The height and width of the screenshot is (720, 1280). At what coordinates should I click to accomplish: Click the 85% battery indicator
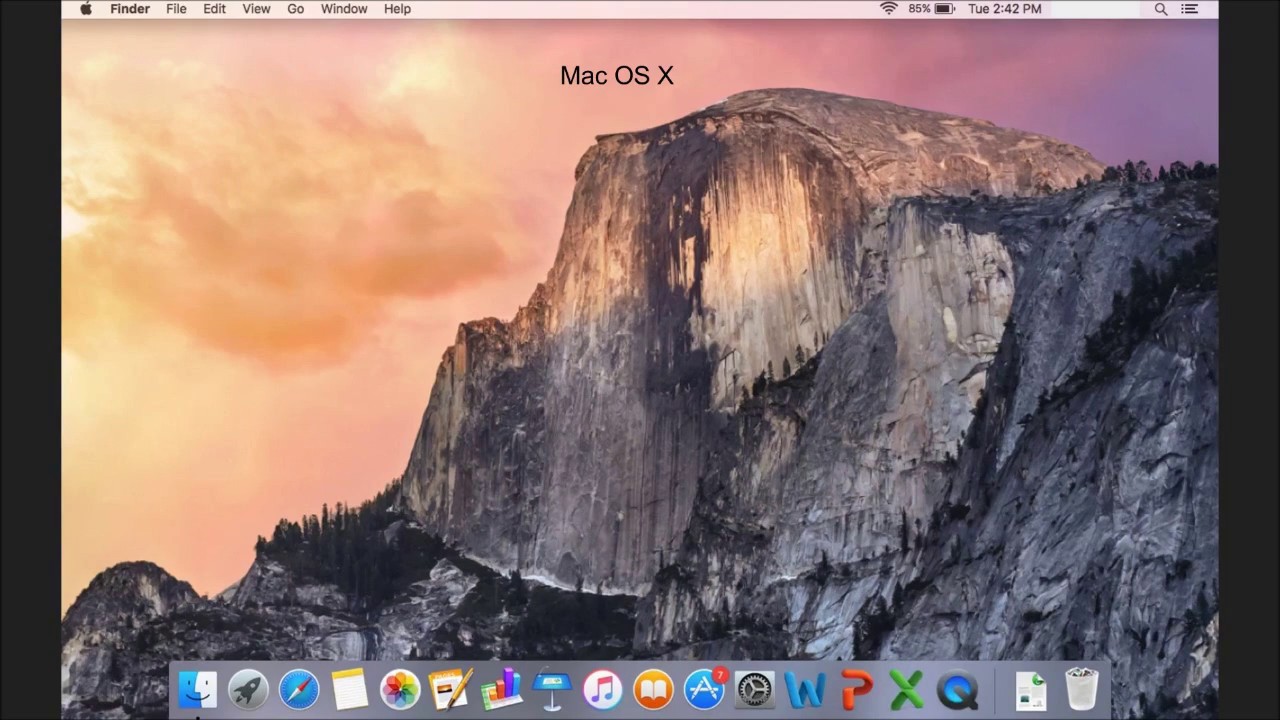(x=932, y=9)
